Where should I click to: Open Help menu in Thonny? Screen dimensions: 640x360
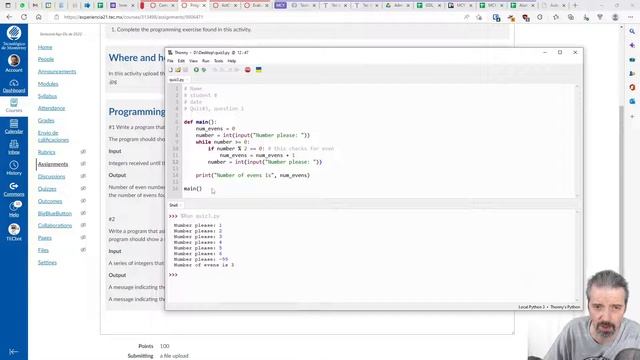[232, 61]
